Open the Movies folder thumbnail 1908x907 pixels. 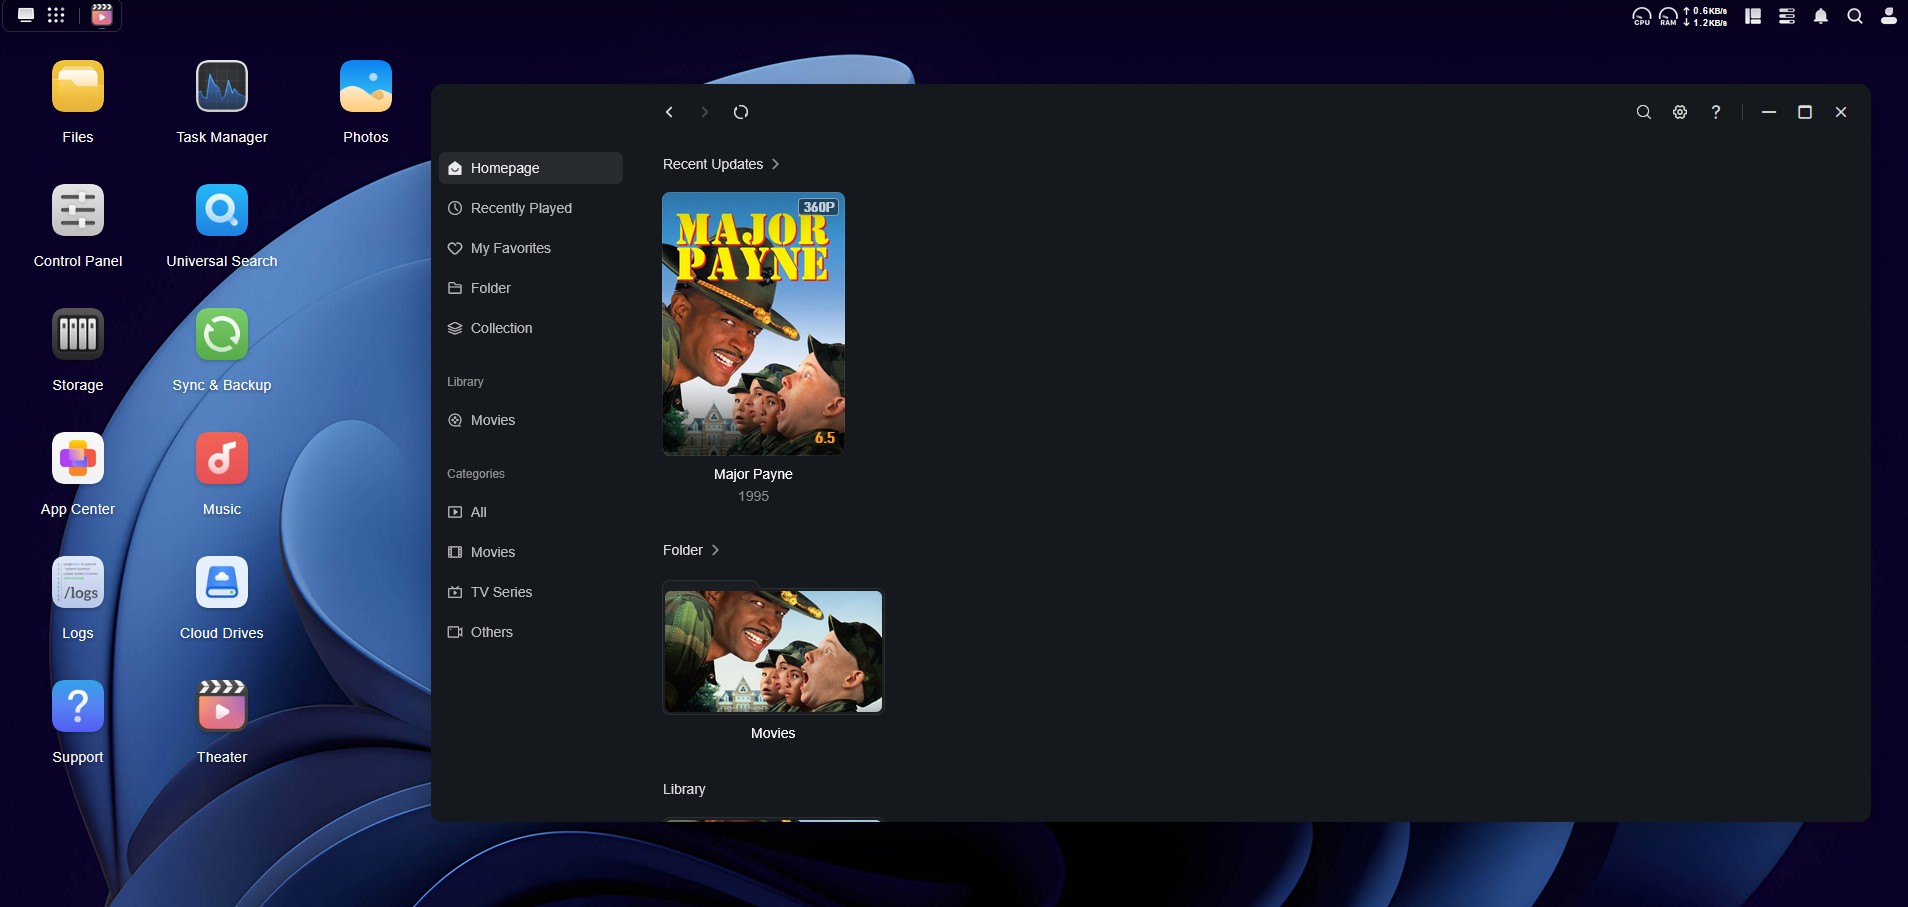point(773,651)
